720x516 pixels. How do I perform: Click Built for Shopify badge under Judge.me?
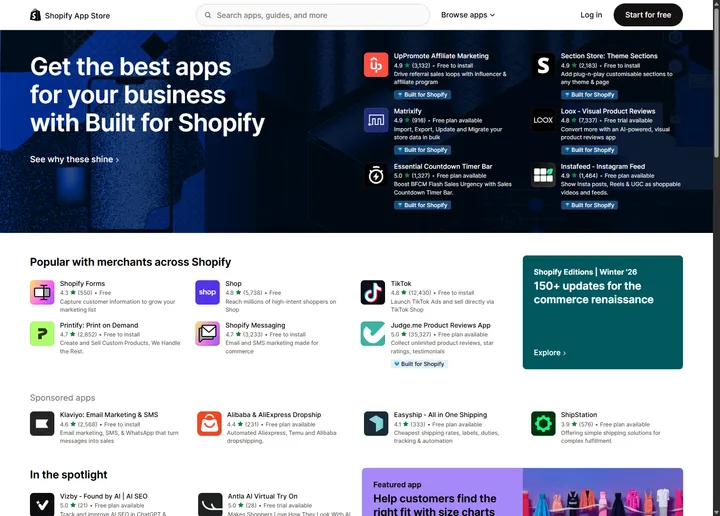(419, 364)
